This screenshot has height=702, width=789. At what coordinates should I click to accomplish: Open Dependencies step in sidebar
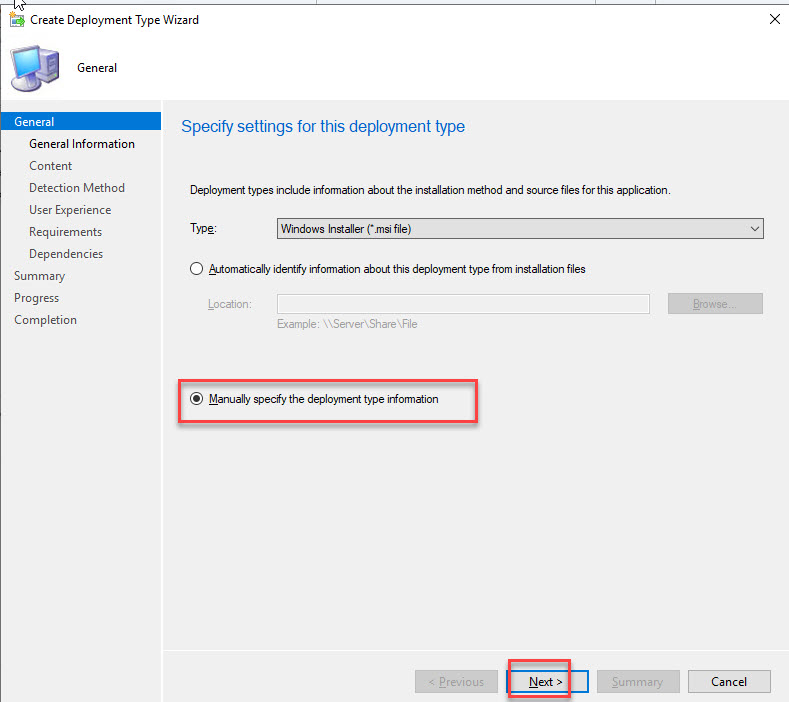66,254
